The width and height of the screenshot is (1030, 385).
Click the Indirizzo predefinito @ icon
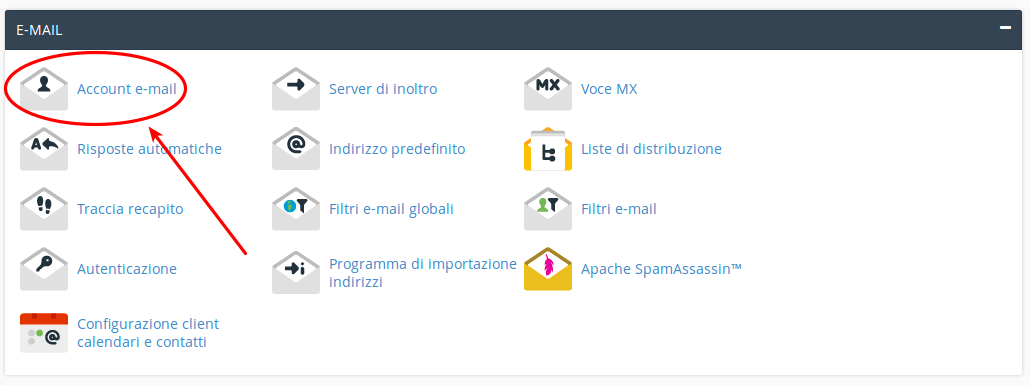296,149
